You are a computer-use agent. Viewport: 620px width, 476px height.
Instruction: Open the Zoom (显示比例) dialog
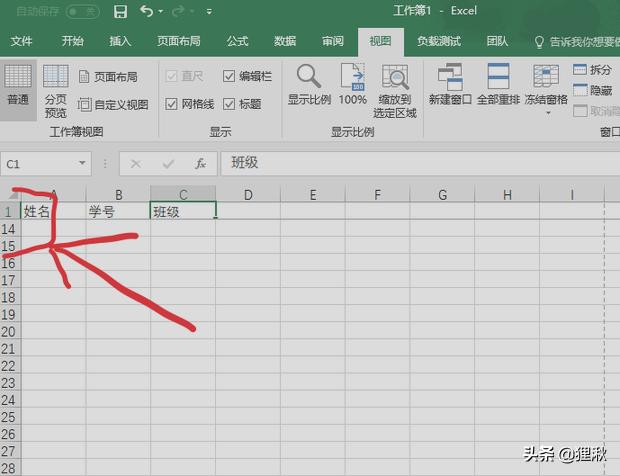click(x=308, y=86)
